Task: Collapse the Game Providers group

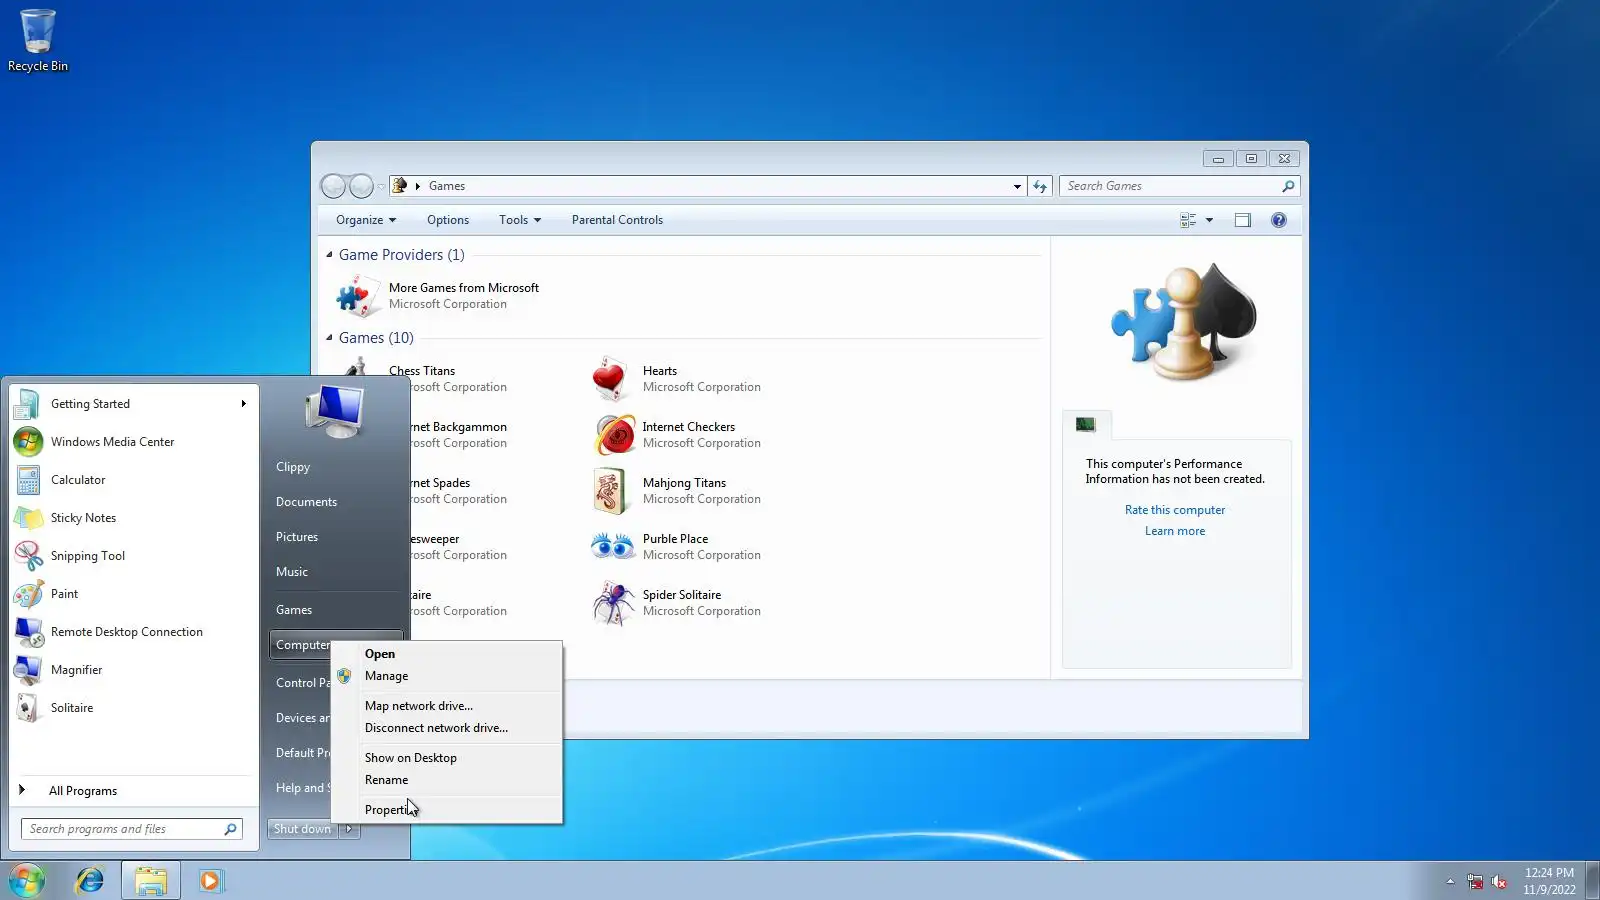Action: coord(329,255)
